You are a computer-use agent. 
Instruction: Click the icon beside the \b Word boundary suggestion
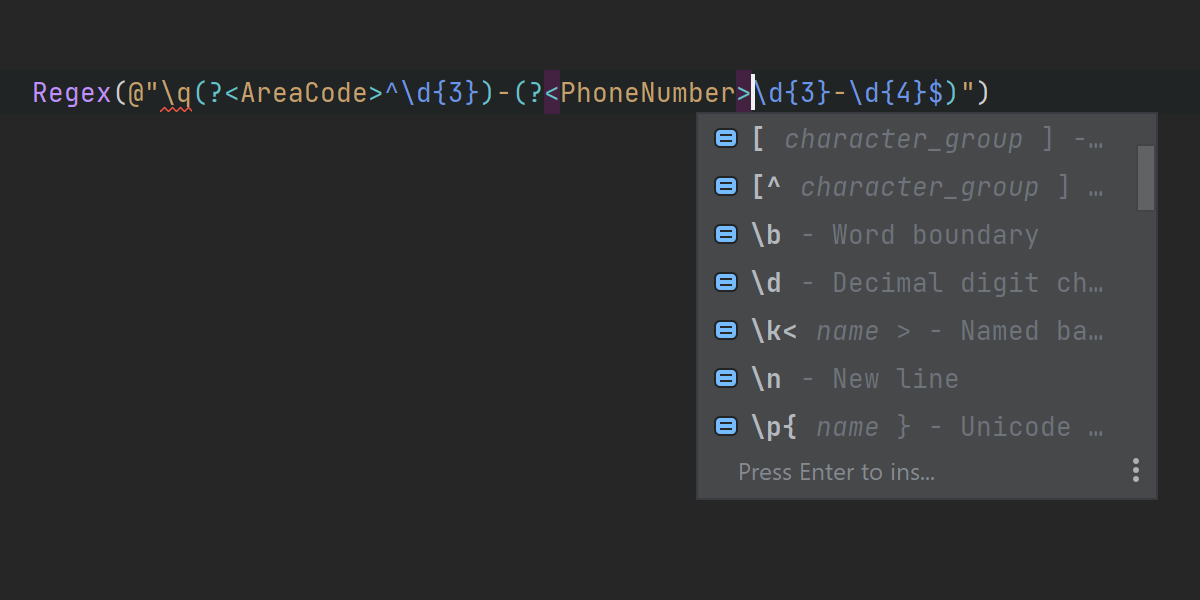tap(726, 235)
